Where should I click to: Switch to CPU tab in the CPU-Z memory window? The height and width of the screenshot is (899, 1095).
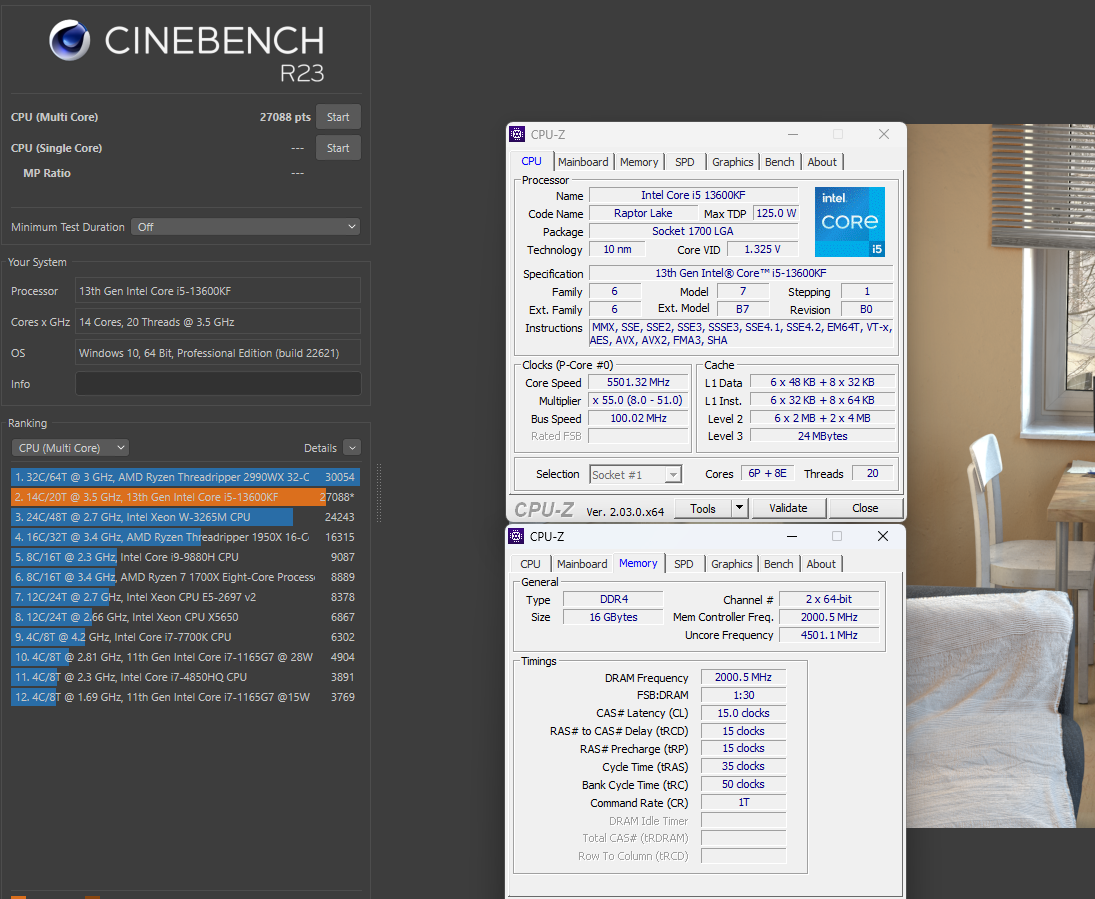tap(530, 564)
